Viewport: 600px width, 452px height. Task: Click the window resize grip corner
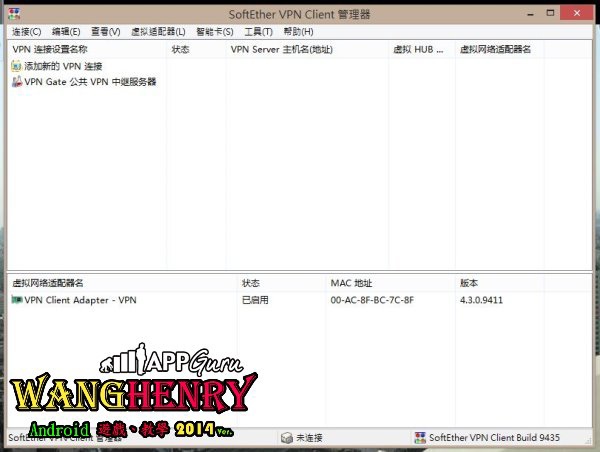tap(589, 441)
